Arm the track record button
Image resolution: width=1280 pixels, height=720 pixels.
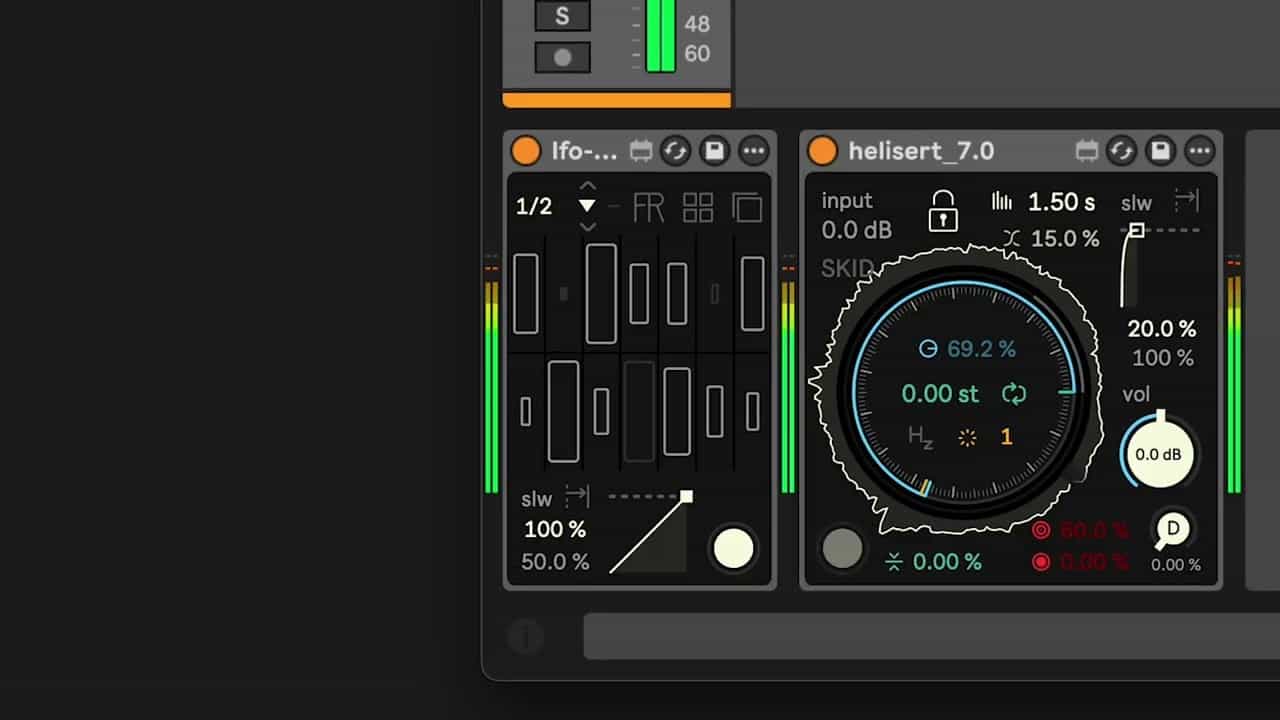(562, 57)
